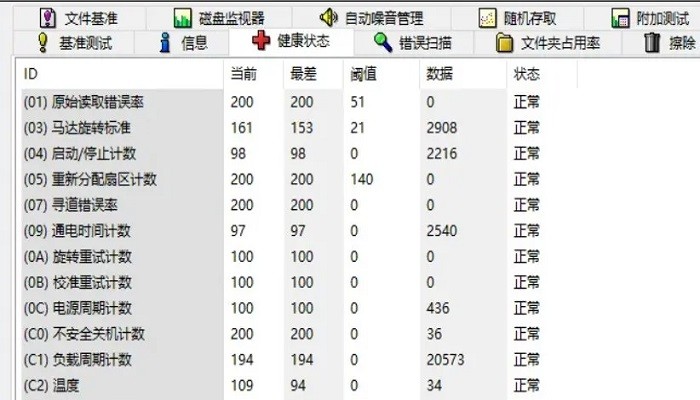Click the File Benchmark (文件基准) tab icon
The width and height of the screenshot is (700, 400).
coord(48,18)
